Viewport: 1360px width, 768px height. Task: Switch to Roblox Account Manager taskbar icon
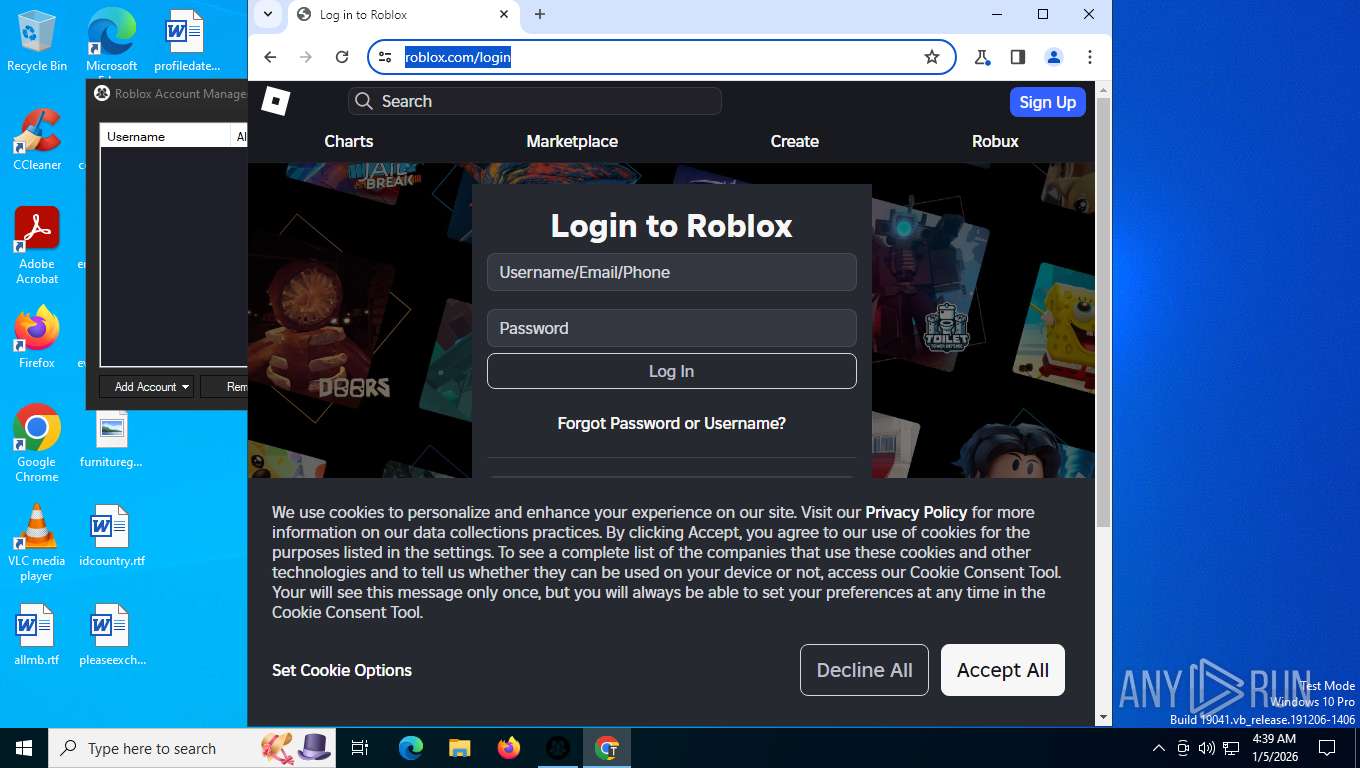point(558,748)
